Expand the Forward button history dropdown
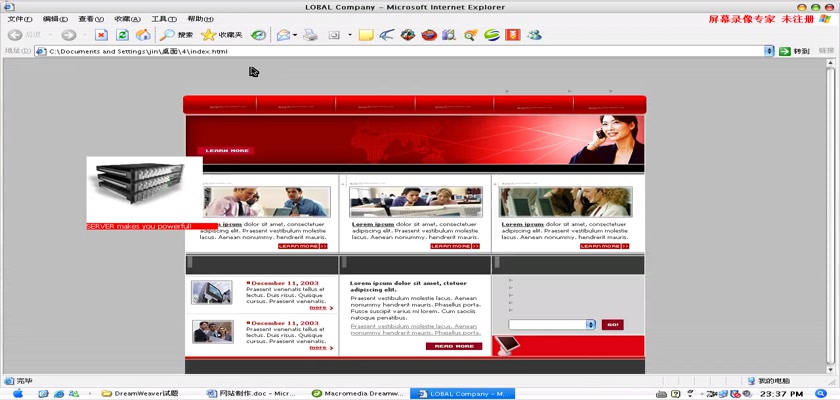 pos(85,35)
